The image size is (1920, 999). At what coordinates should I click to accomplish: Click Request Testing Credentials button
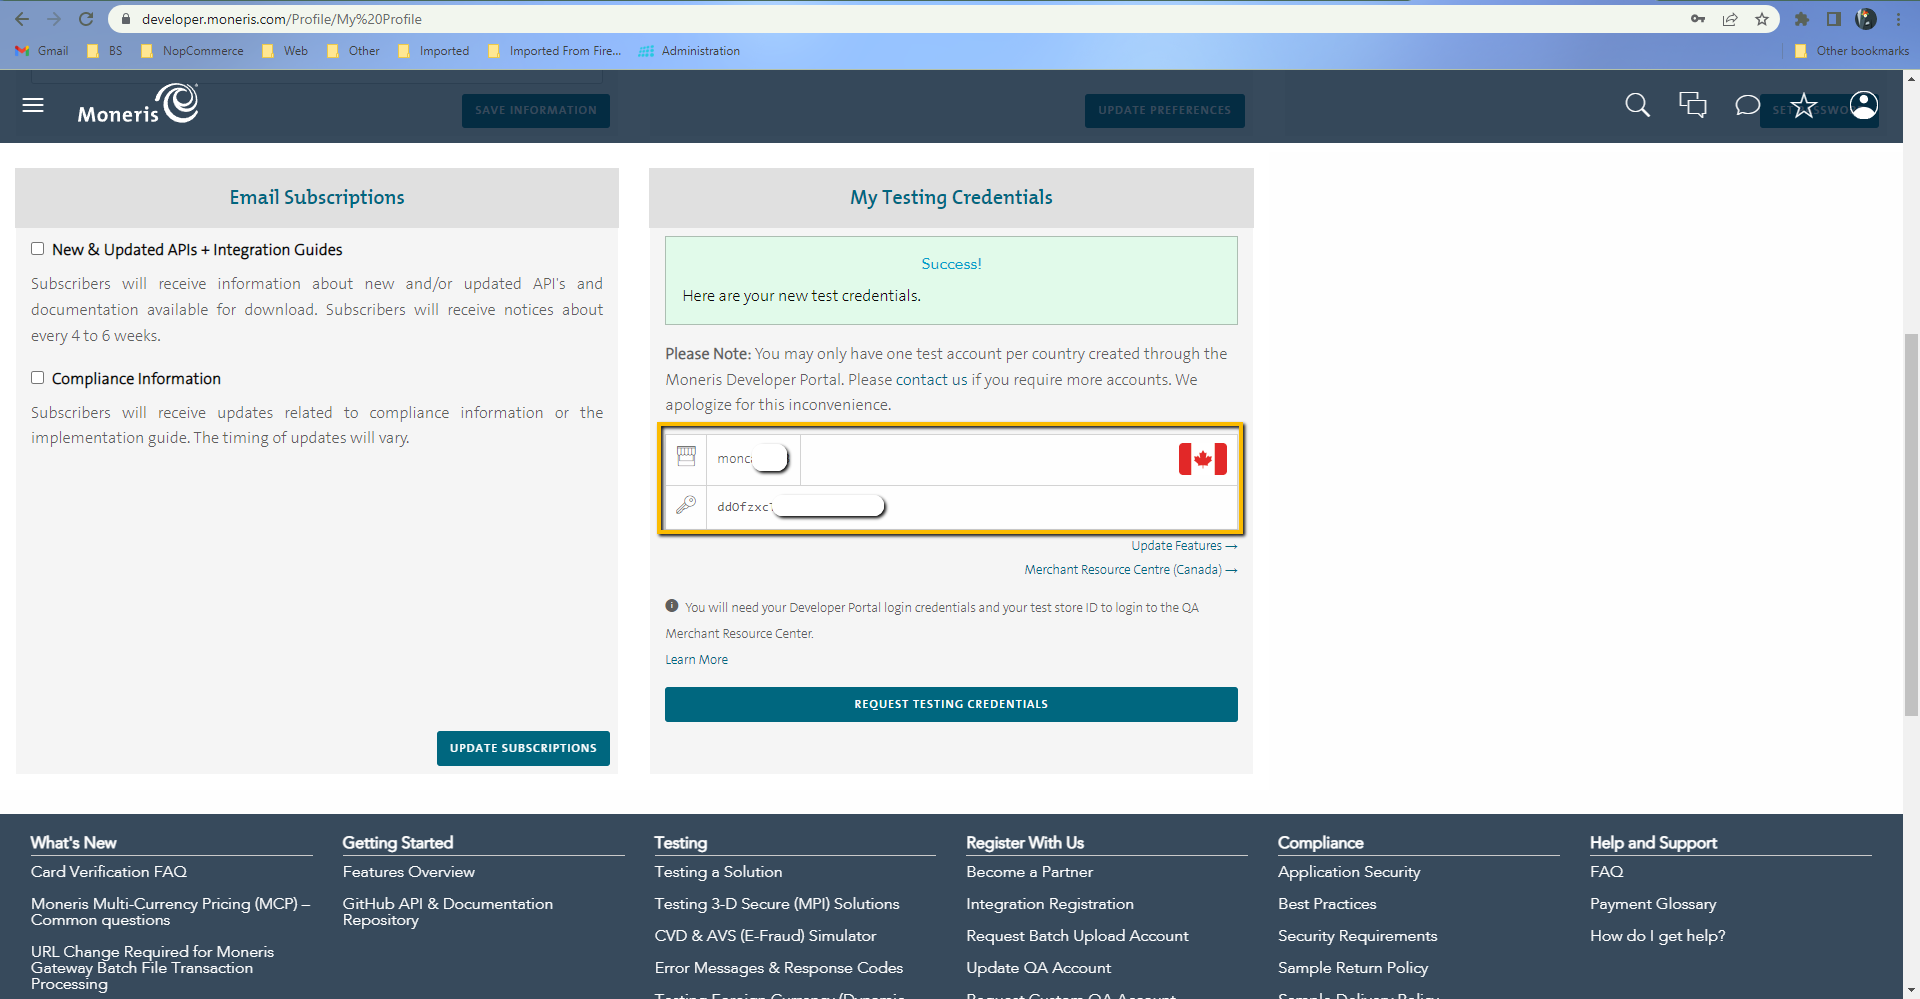coord(951,704)
